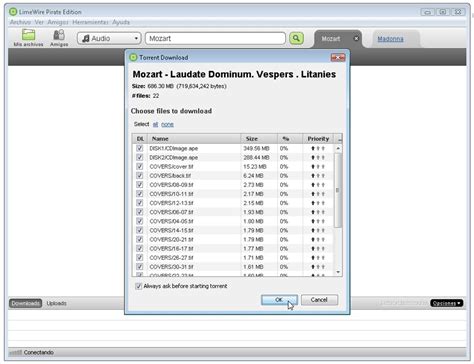Open Mis archivos folder icon
The width and height of the screenshot is (474, 364).
(x=28, y=35)
